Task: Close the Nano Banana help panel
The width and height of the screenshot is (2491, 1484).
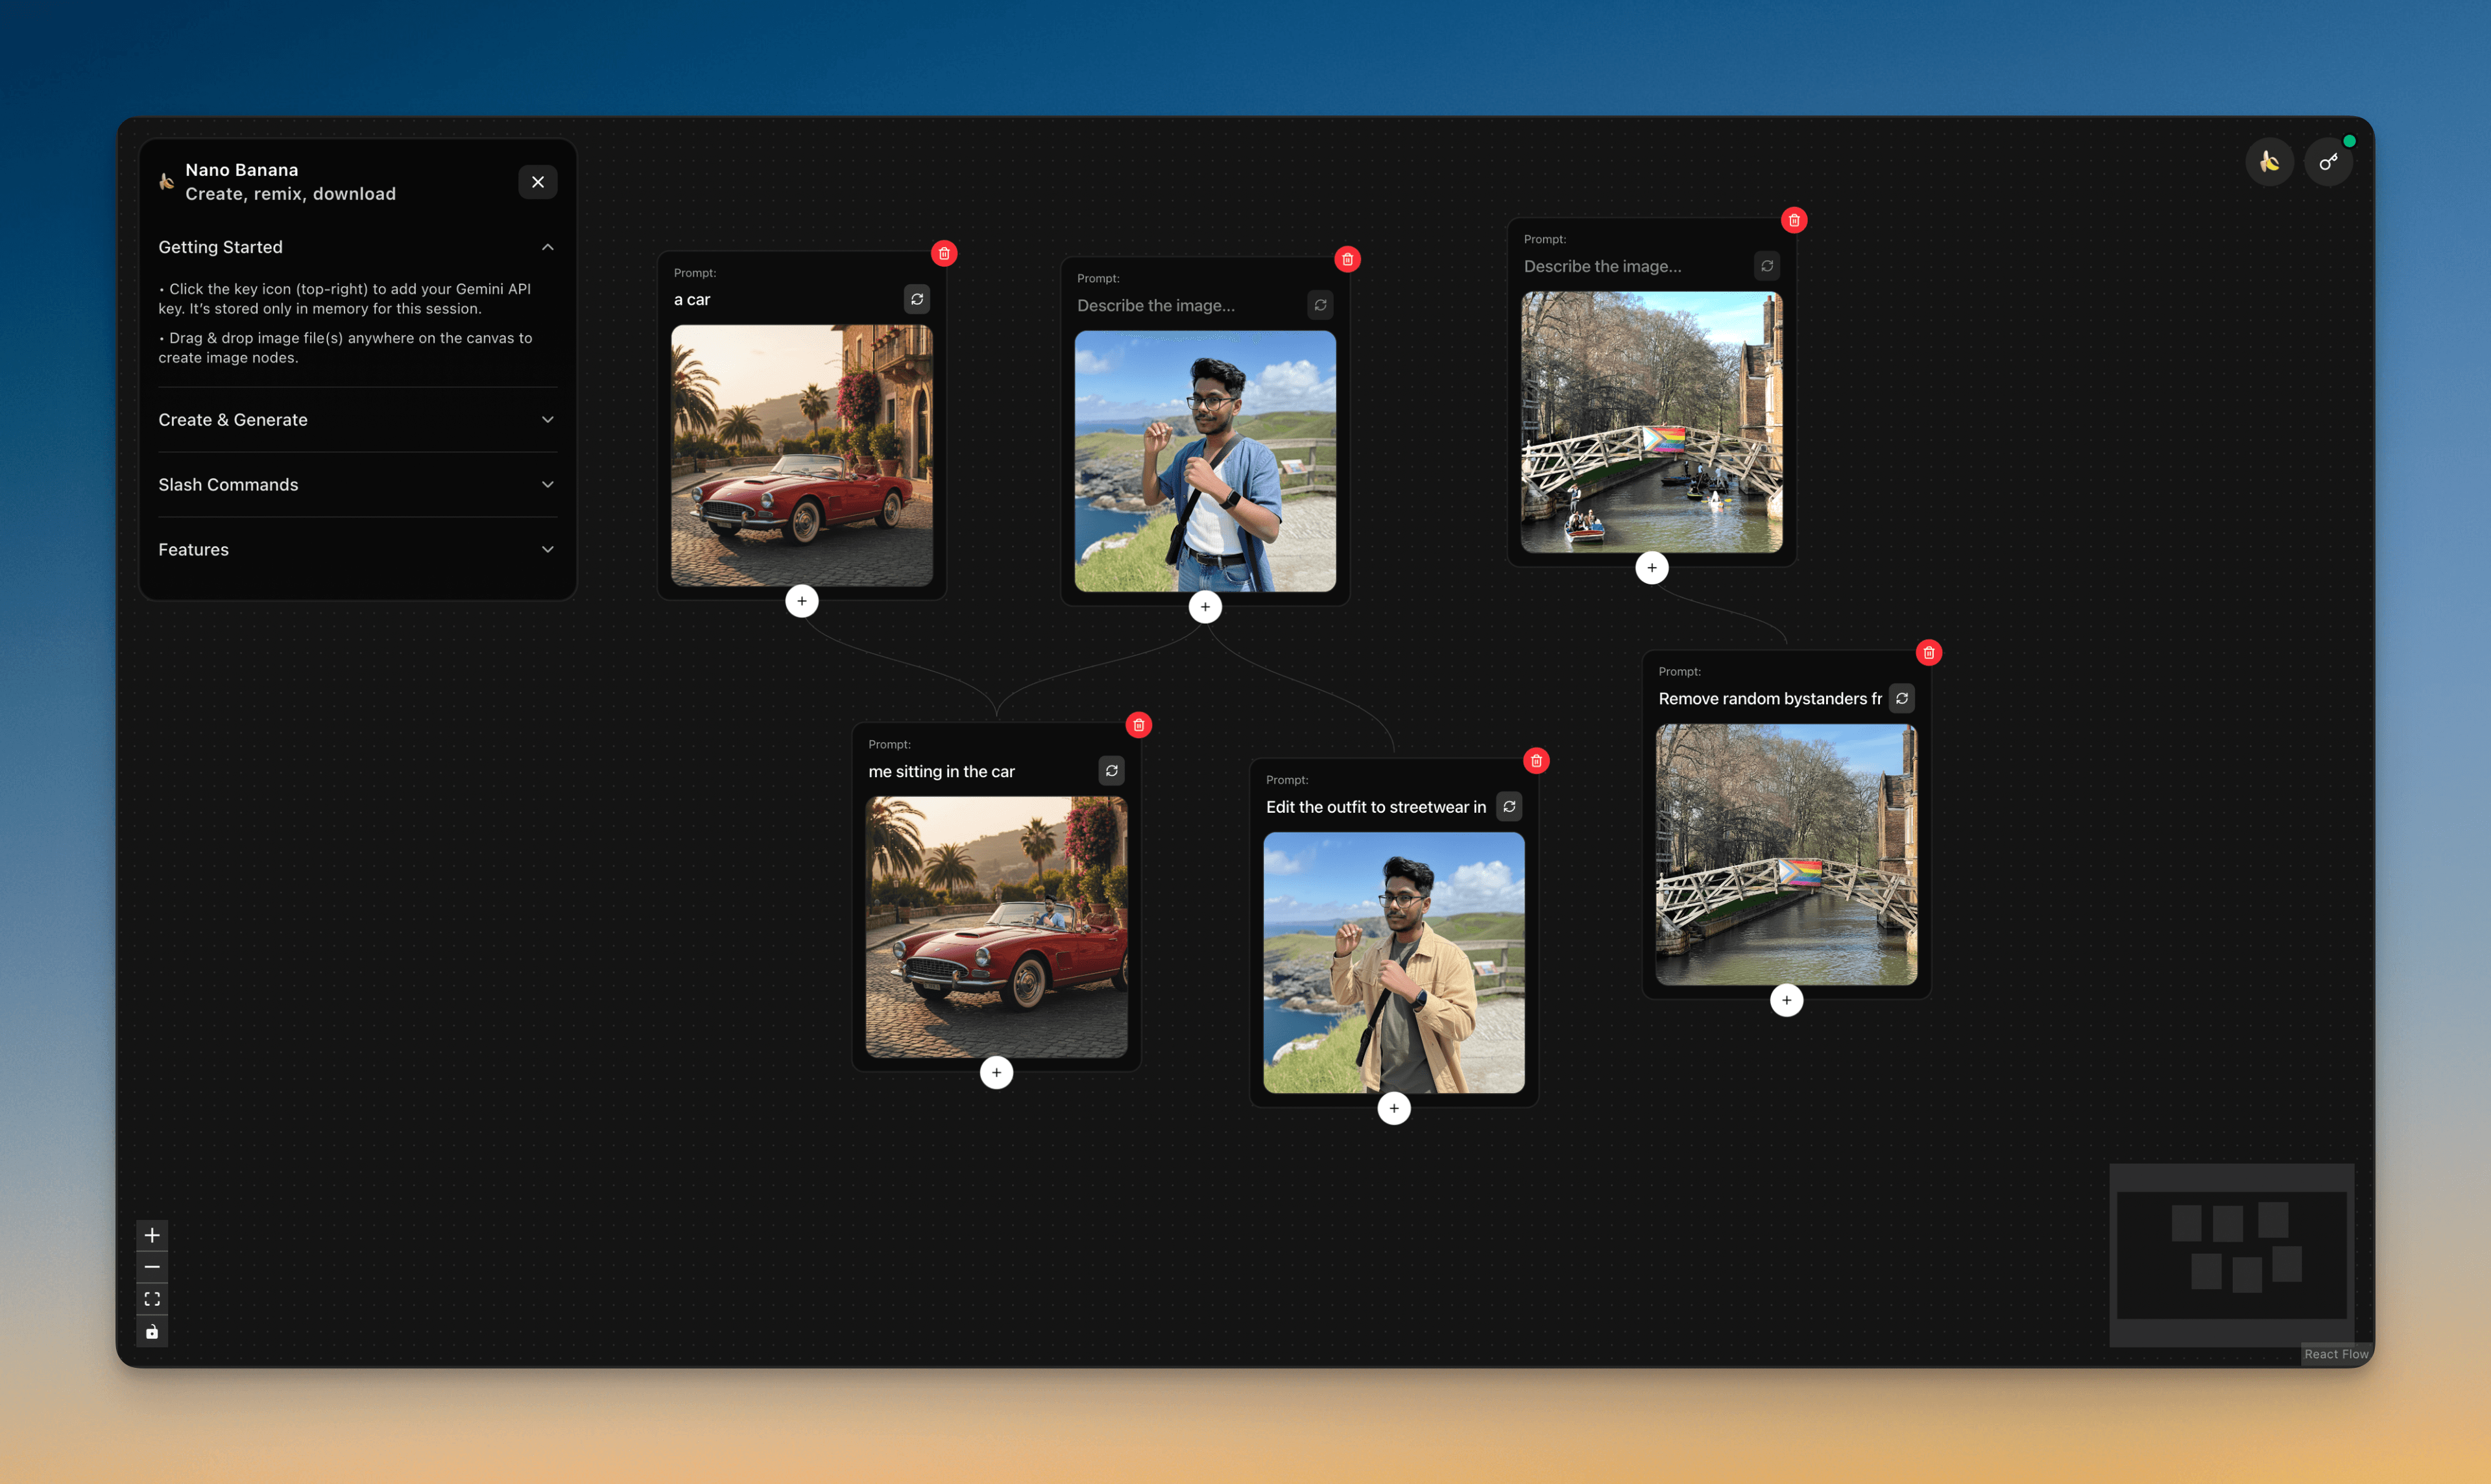Action: [537, 182]
